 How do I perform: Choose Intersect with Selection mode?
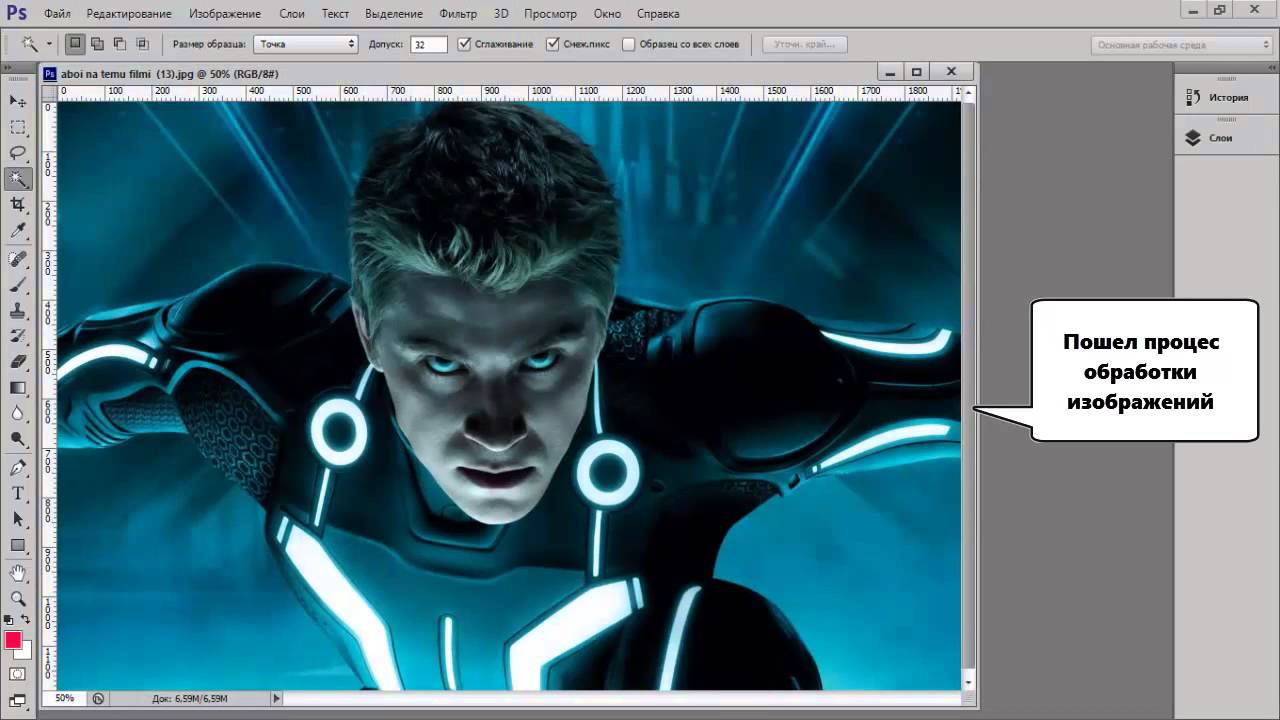click(x=142, y=44)
